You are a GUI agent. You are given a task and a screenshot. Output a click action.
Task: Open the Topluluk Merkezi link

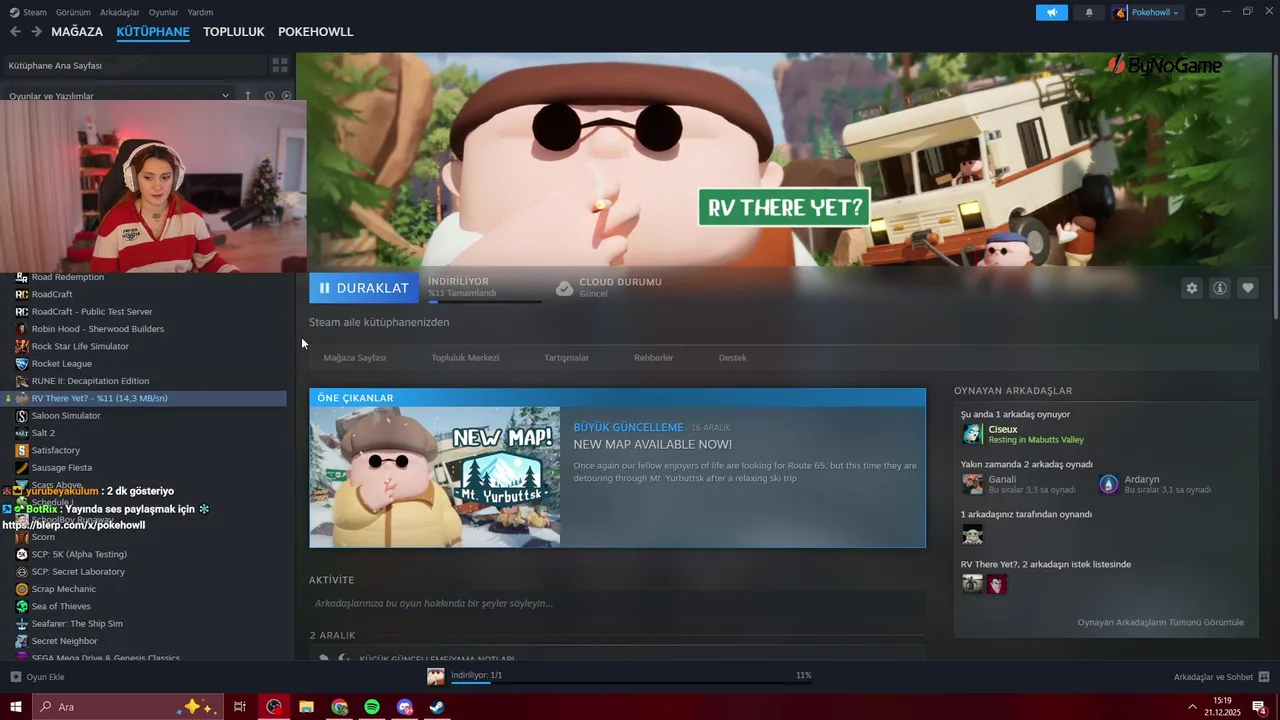(x=465, y=357)
